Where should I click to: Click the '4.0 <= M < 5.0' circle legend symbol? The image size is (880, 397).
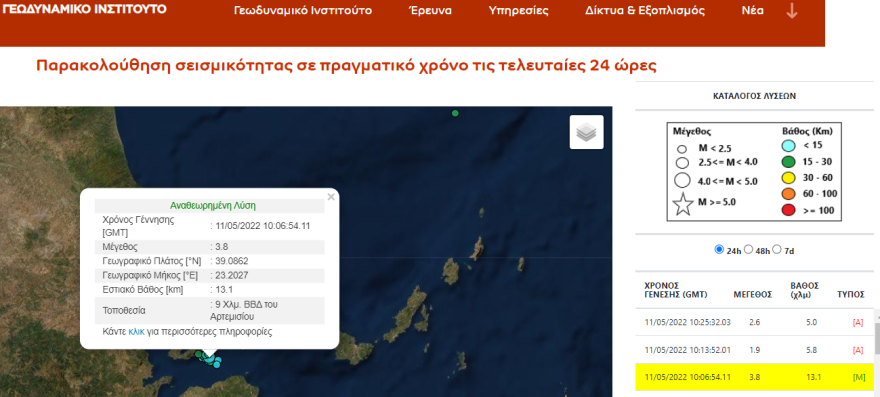pos(682,181)
